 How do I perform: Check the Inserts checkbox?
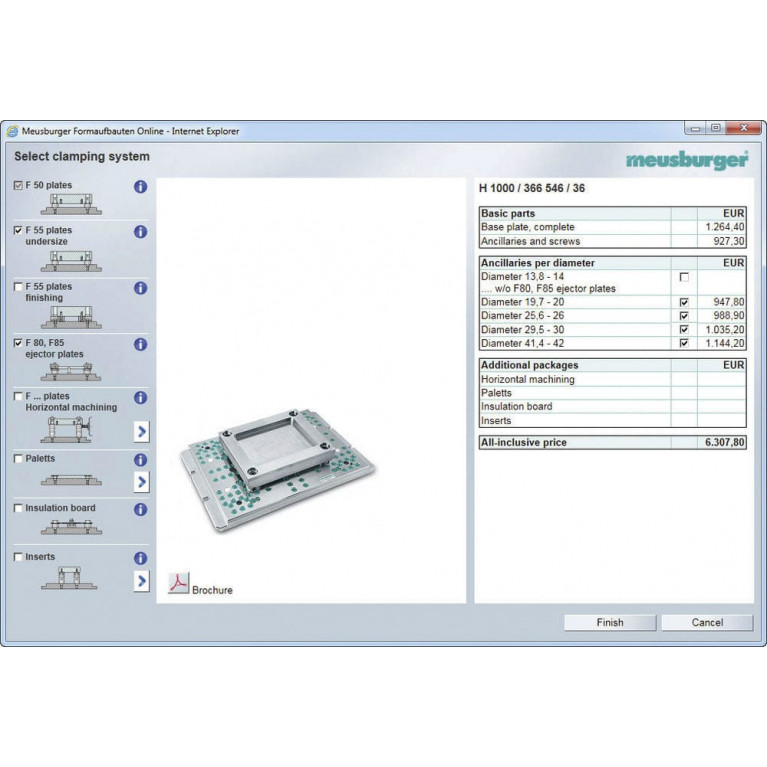pyautogui.click(x=18, y=557)
